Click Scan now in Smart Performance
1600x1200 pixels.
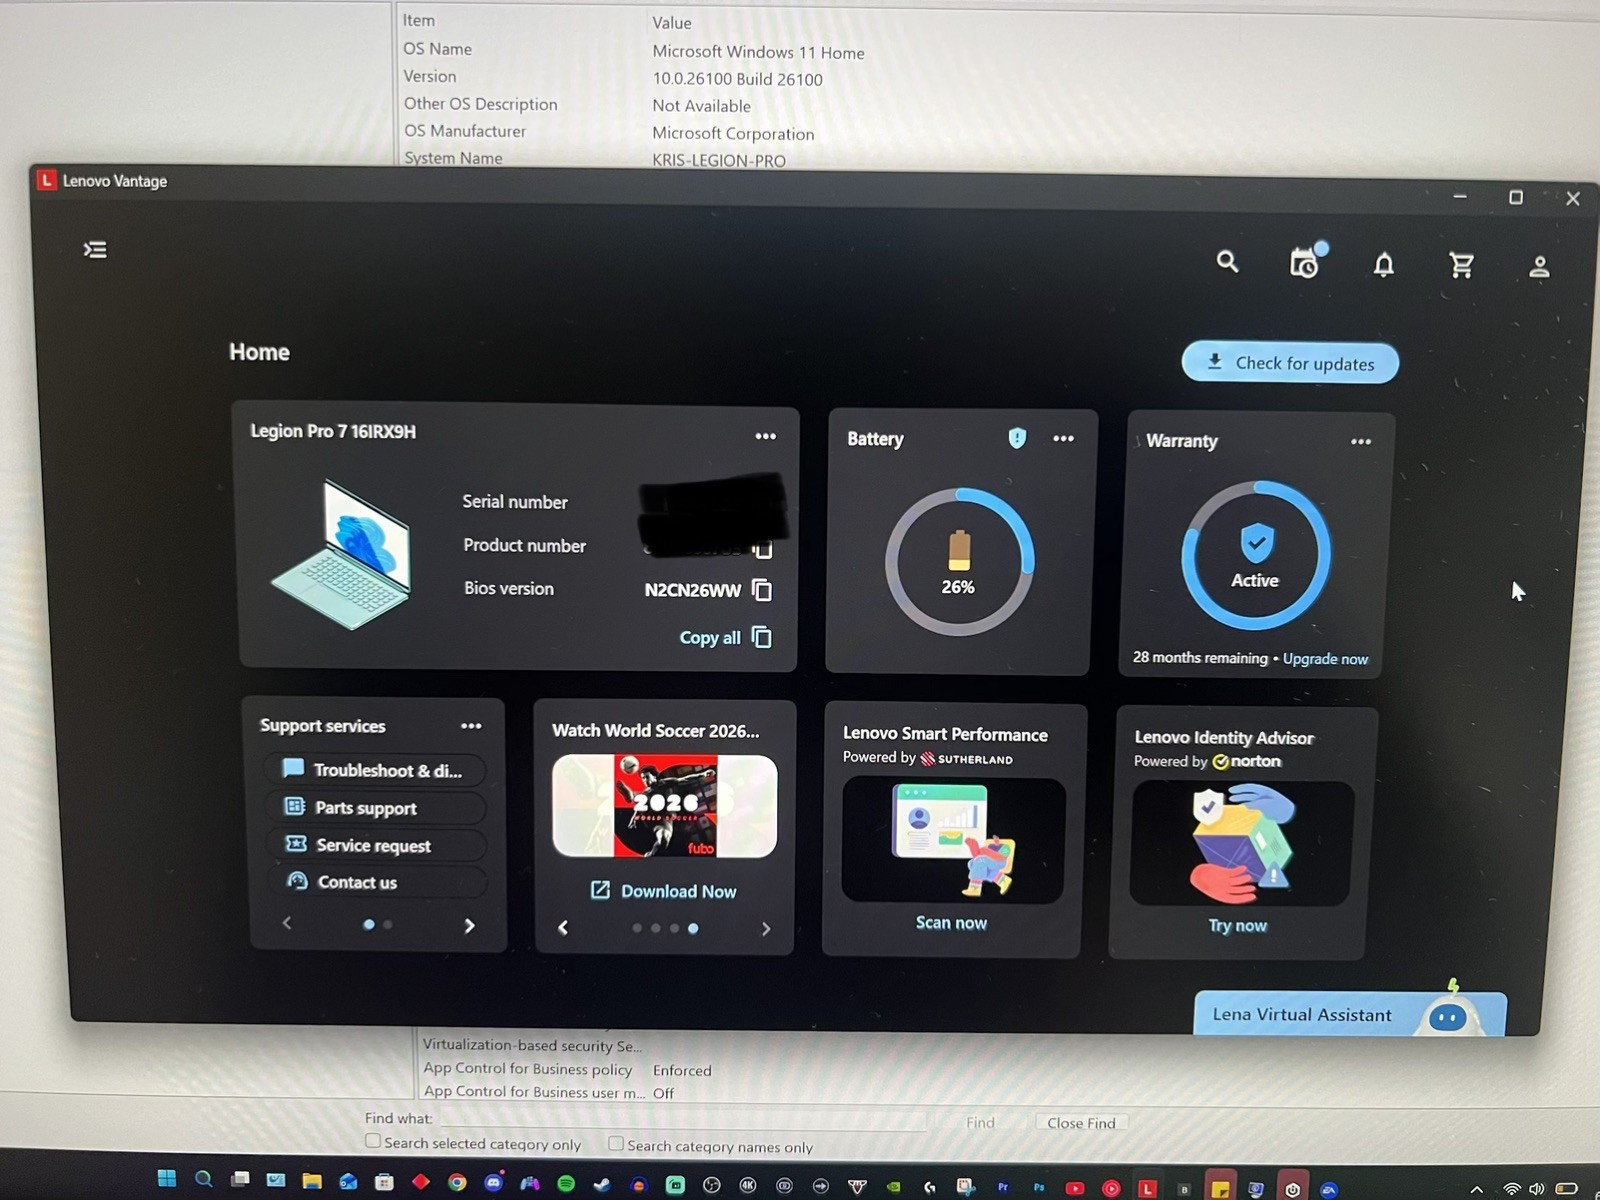click(951, 923)
